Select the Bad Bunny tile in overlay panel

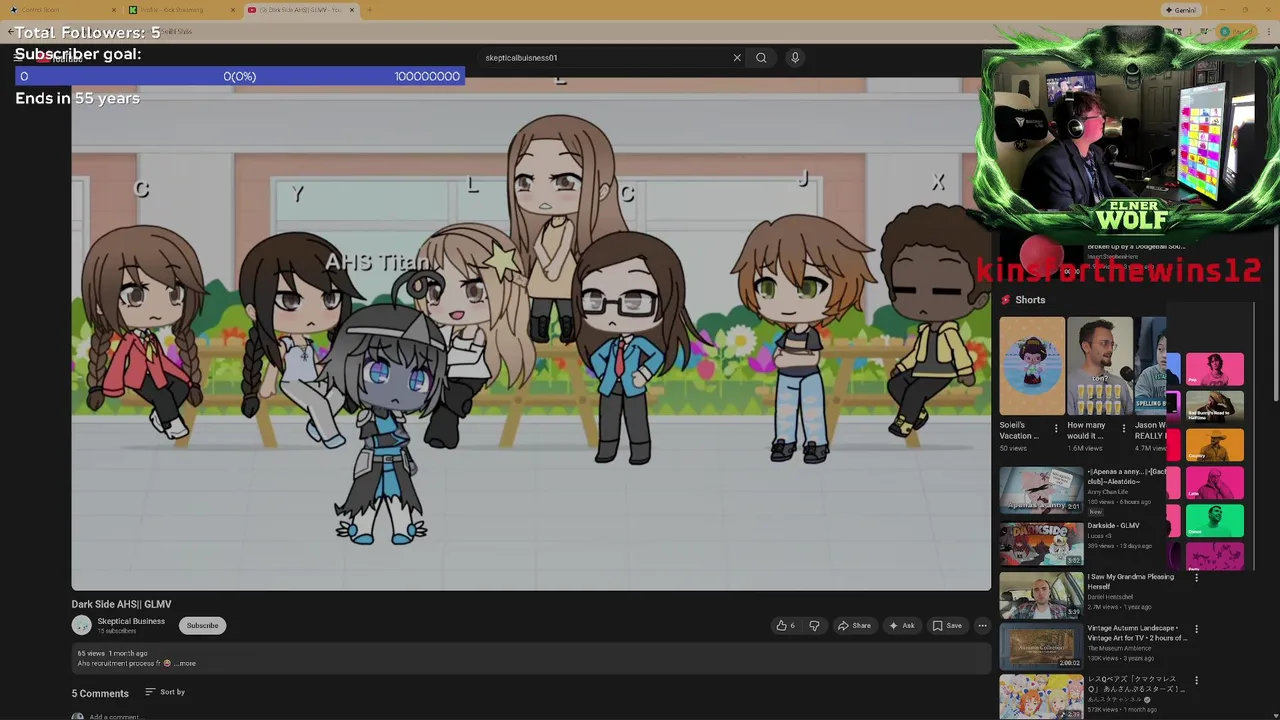(1215, 407)
